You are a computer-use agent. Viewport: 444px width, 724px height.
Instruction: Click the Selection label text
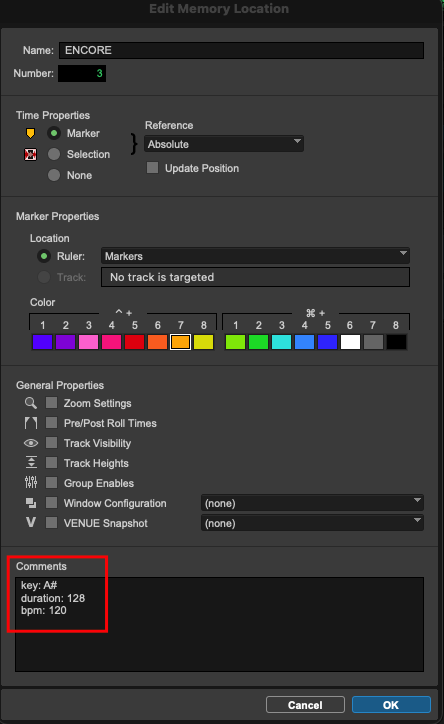[x=88, y=154]
